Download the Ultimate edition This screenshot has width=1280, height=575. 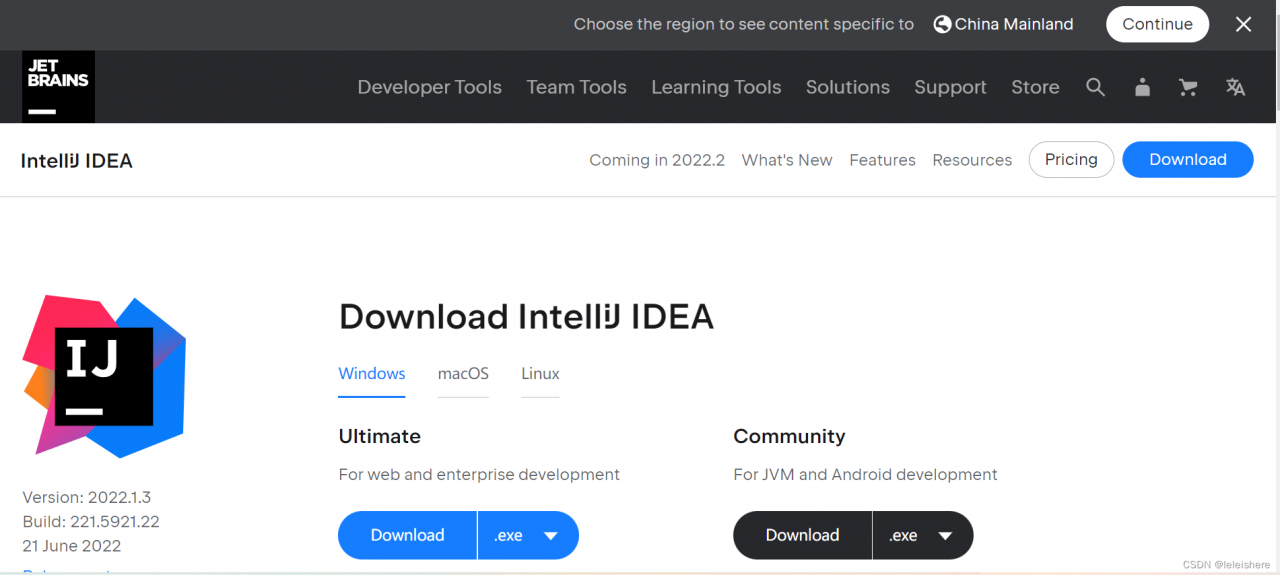click(408, 535)
